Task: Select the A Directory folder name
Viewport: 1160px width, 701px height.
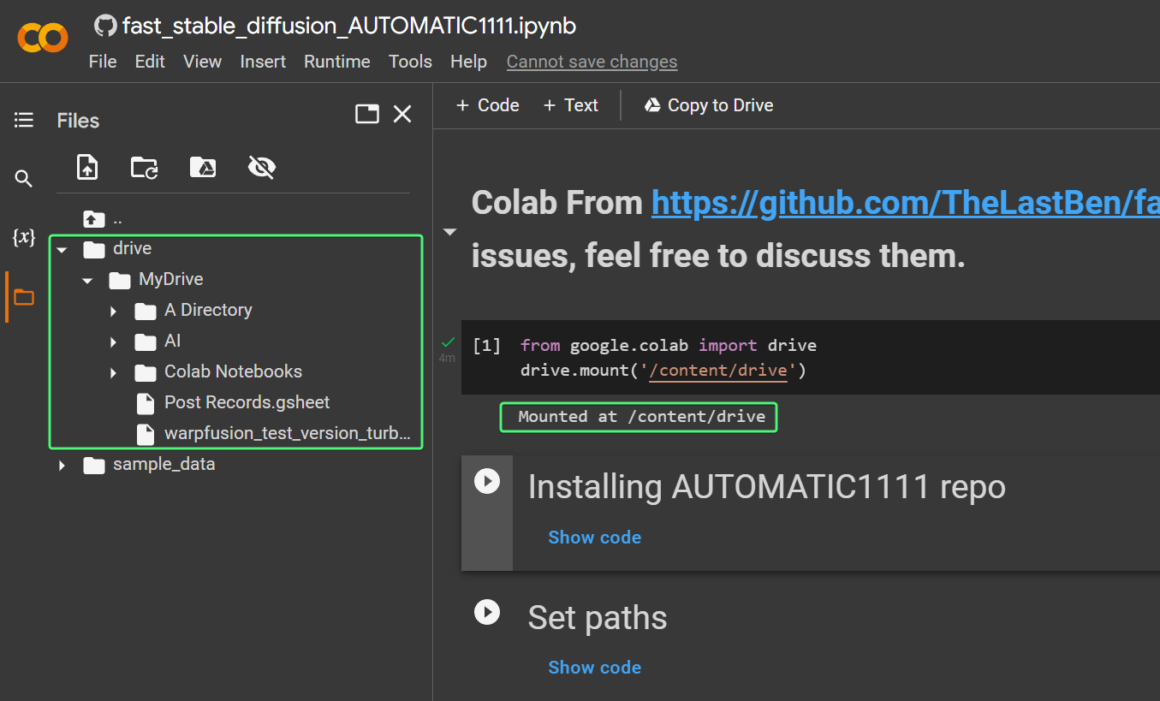Action: click(x=208, y=310)
